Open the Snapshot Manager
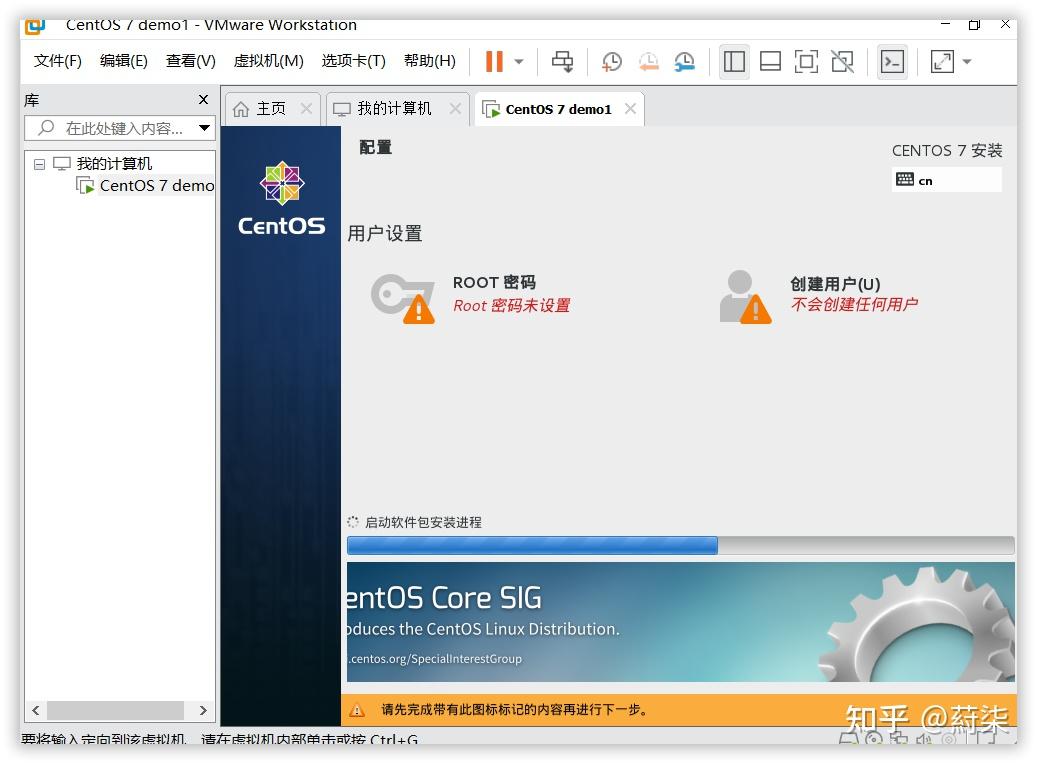Image resolution: width=1037 pixels, height=764 pixels. 684,61
